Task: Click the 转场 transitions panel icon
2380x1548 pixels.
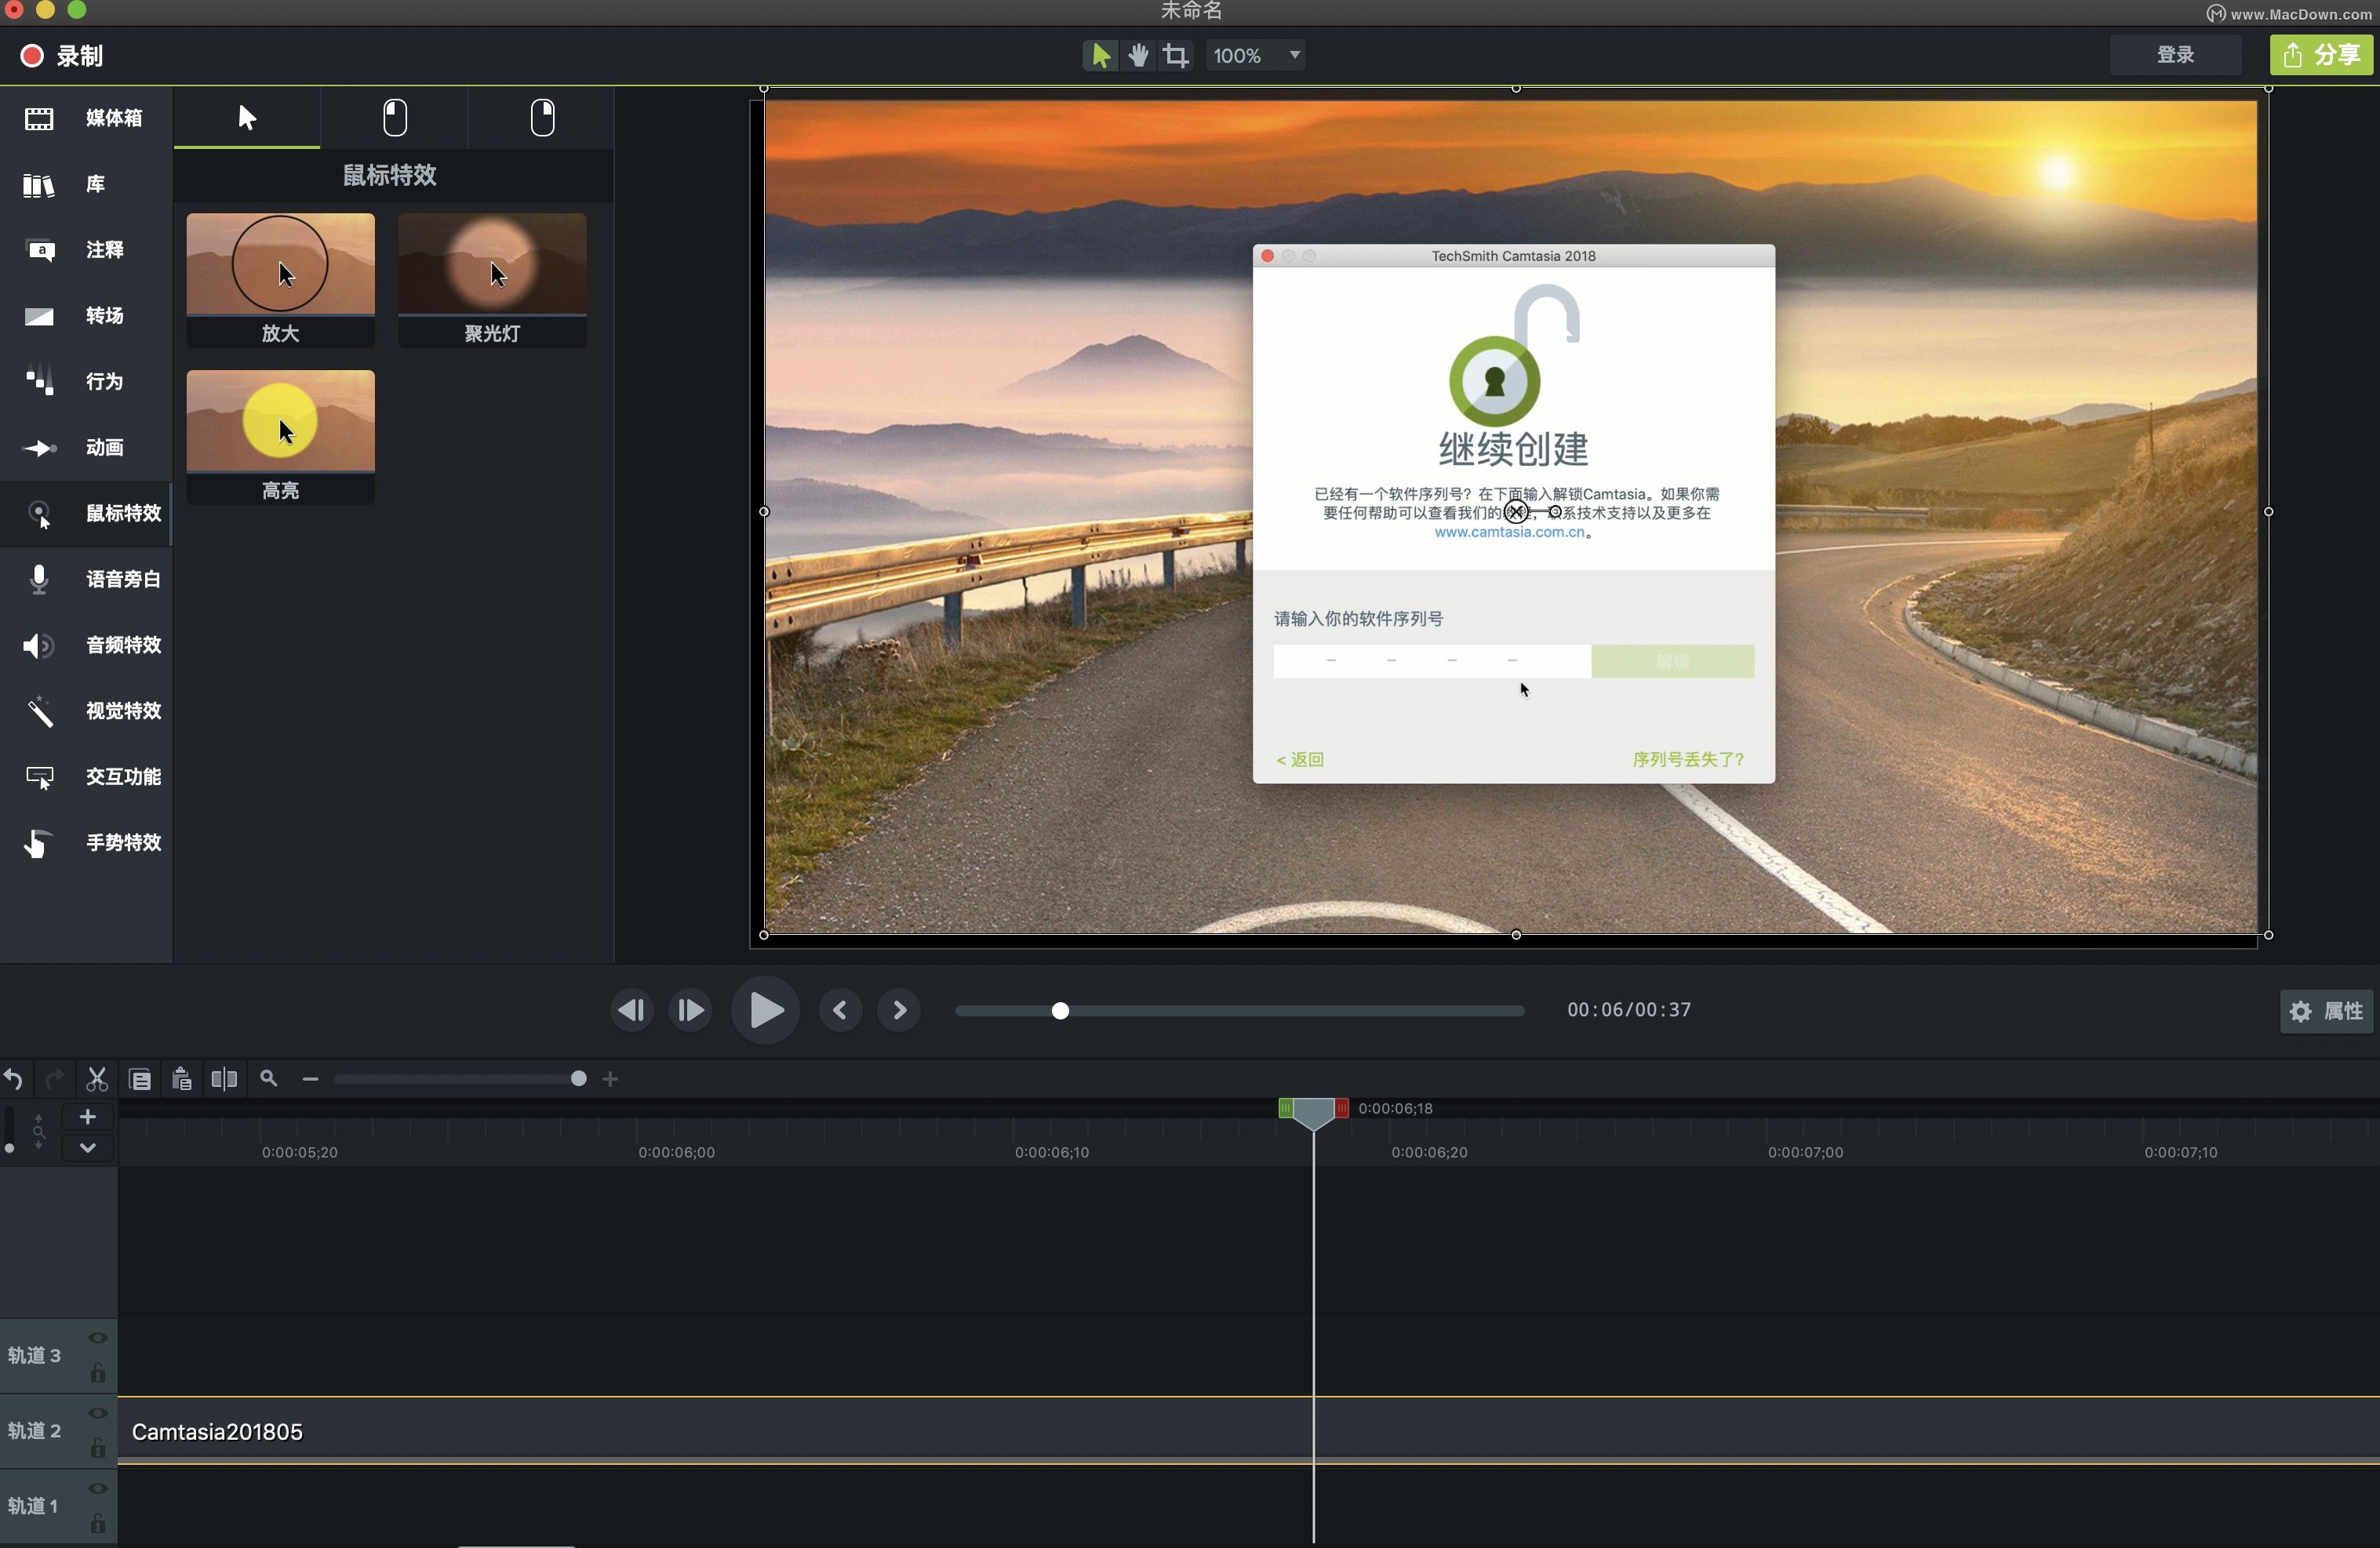Action: tap(40, 314)
